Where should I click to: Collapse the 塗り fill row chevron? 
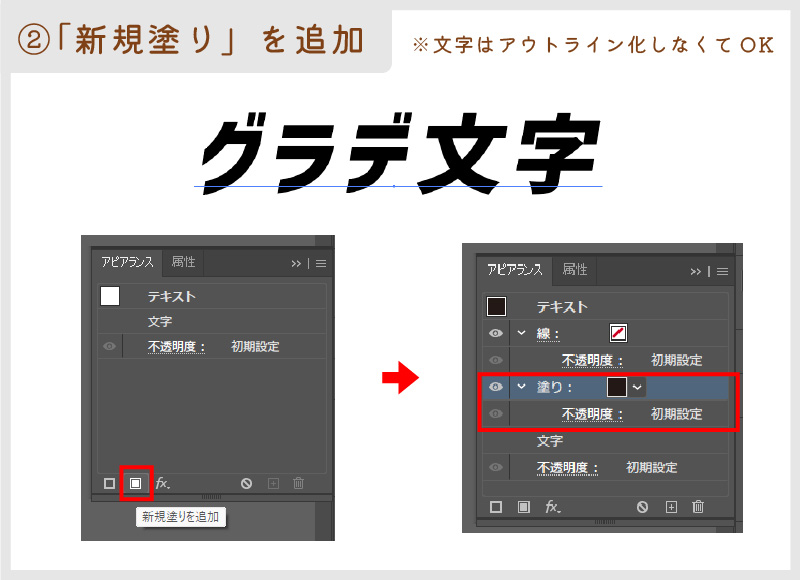coord(521,386)
